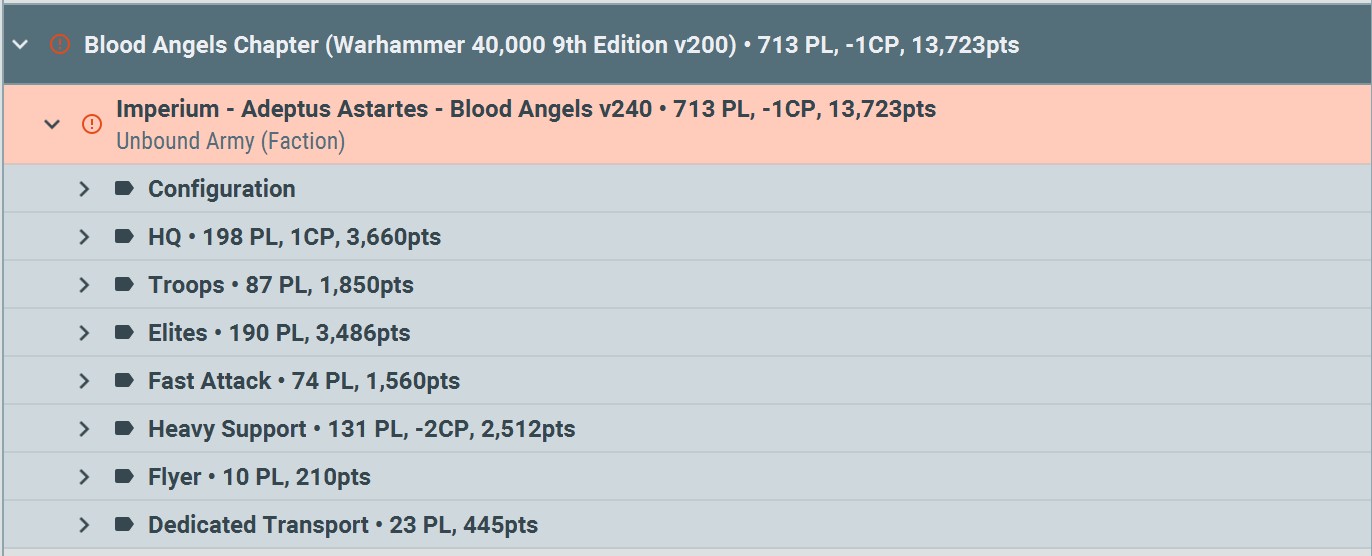The height and width of the screenshot is (556, 1372).
Task: Select the Fast Attack 1,560pts row
Action: tap(304, 381)
